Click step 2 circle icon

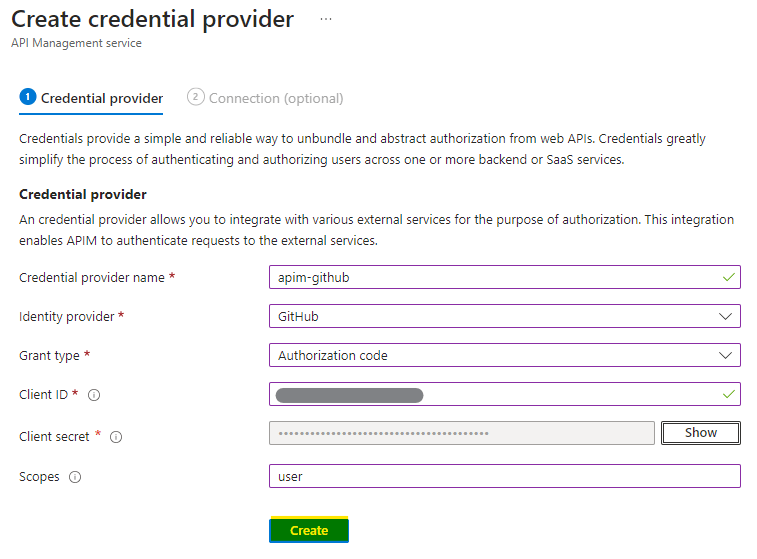pyautogui.click(x=196, y=97)
